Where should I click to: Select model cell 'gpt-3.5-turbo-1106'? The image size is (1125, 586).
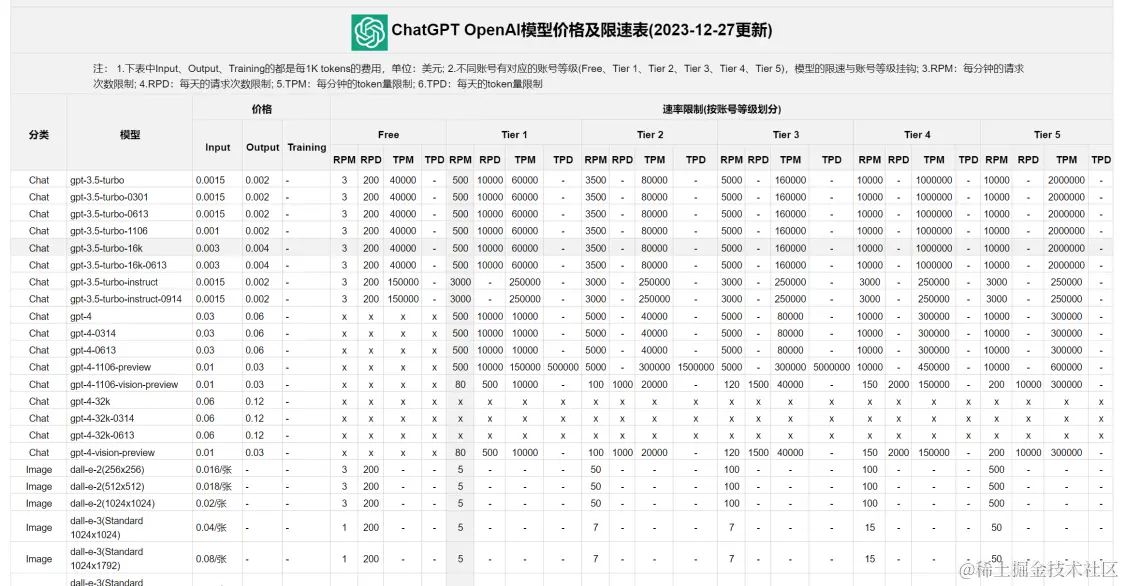pos(109,231)
